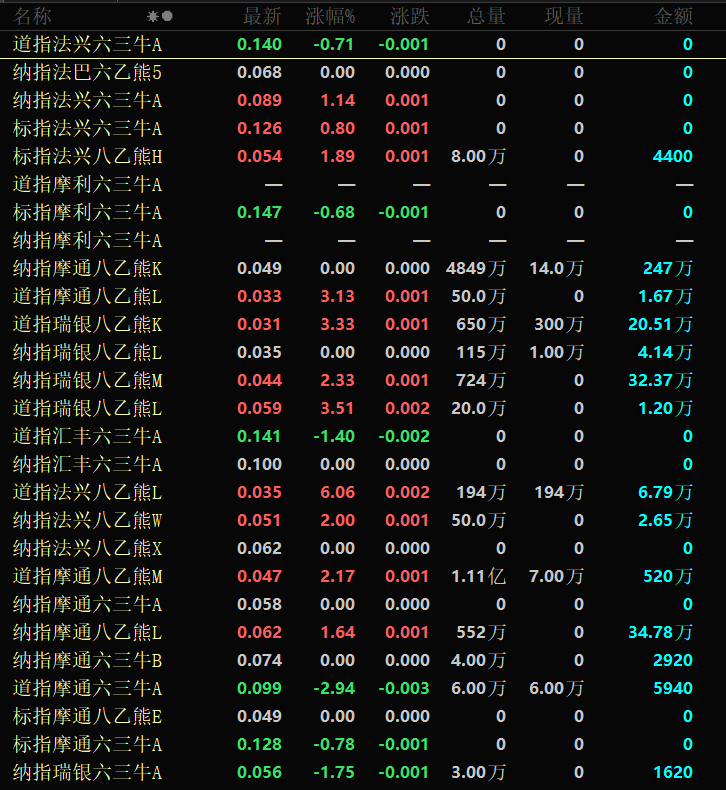Sort by the 金额 column header
The height and width of the screenshot is (790, 726).
(x=673, y=17)
